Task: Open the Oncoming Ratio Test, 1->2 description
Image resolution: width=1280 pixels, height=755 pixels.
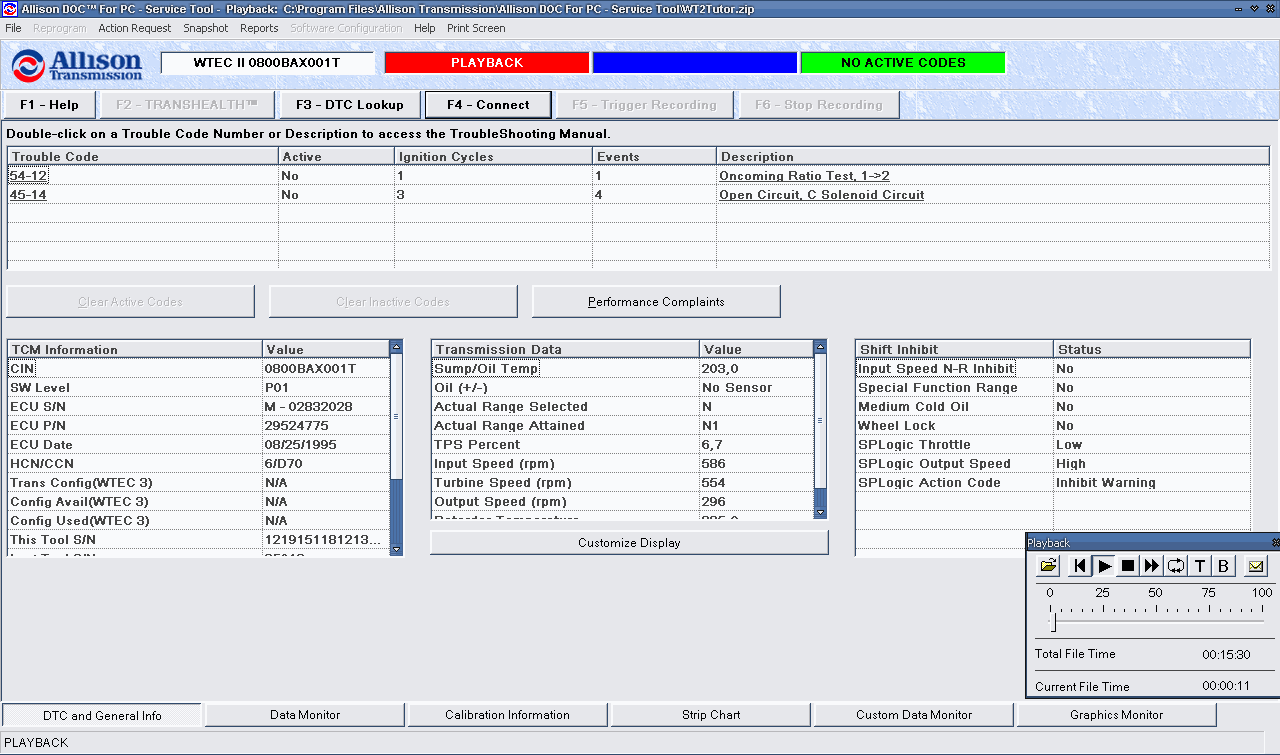Action: tap(804, 176)
